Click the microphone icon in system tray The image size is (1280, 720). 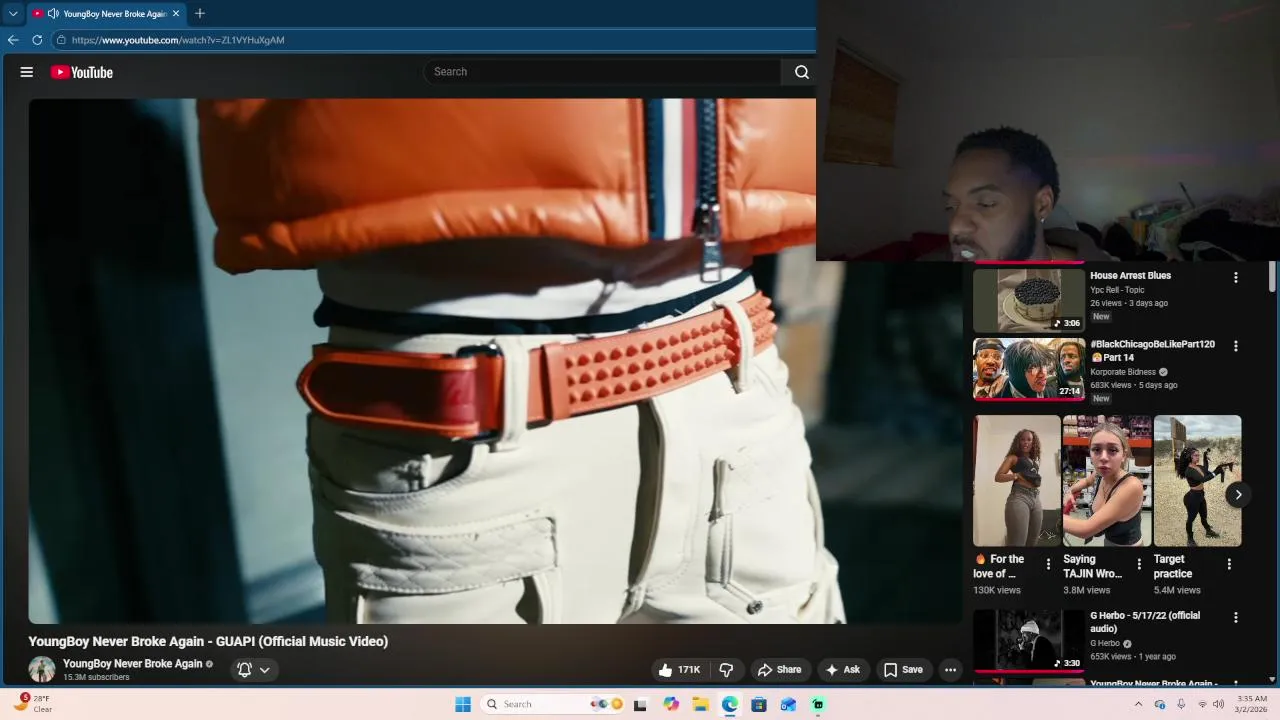point(1181,704)
